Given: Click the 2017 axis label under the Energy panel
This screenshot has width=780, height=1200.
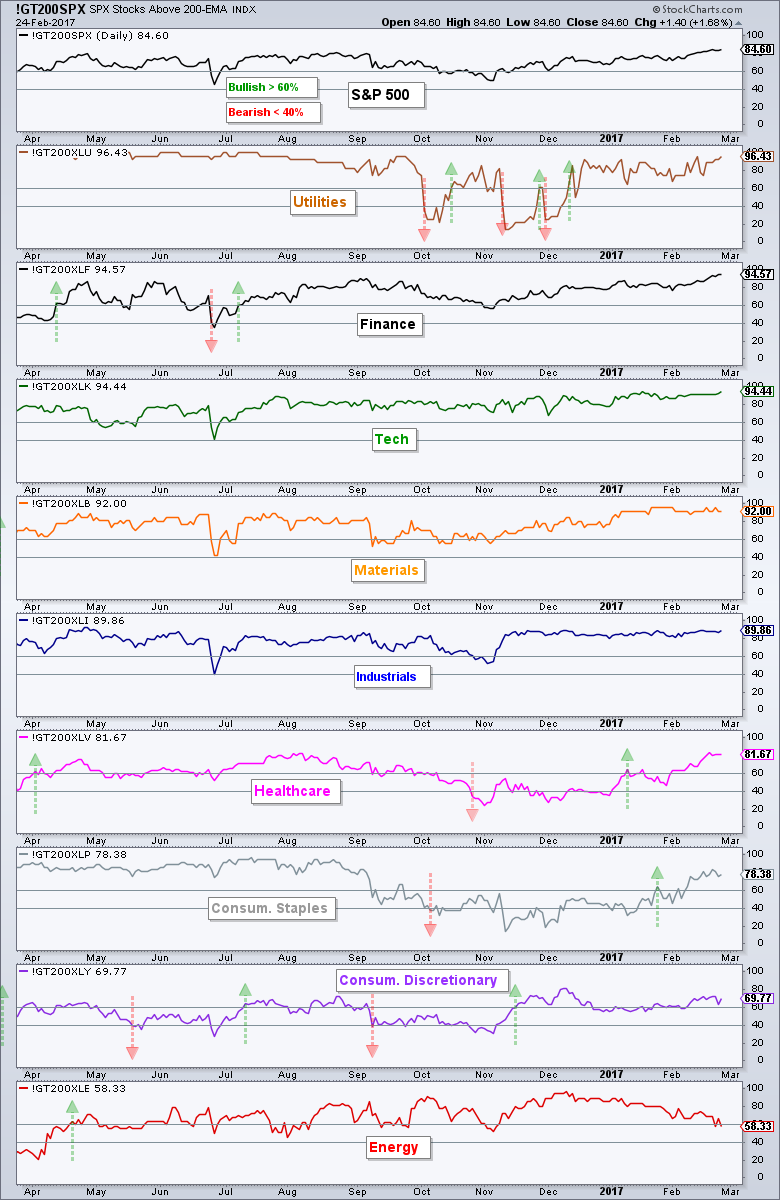Looking at the screenshot, I should click(612, 1191).
